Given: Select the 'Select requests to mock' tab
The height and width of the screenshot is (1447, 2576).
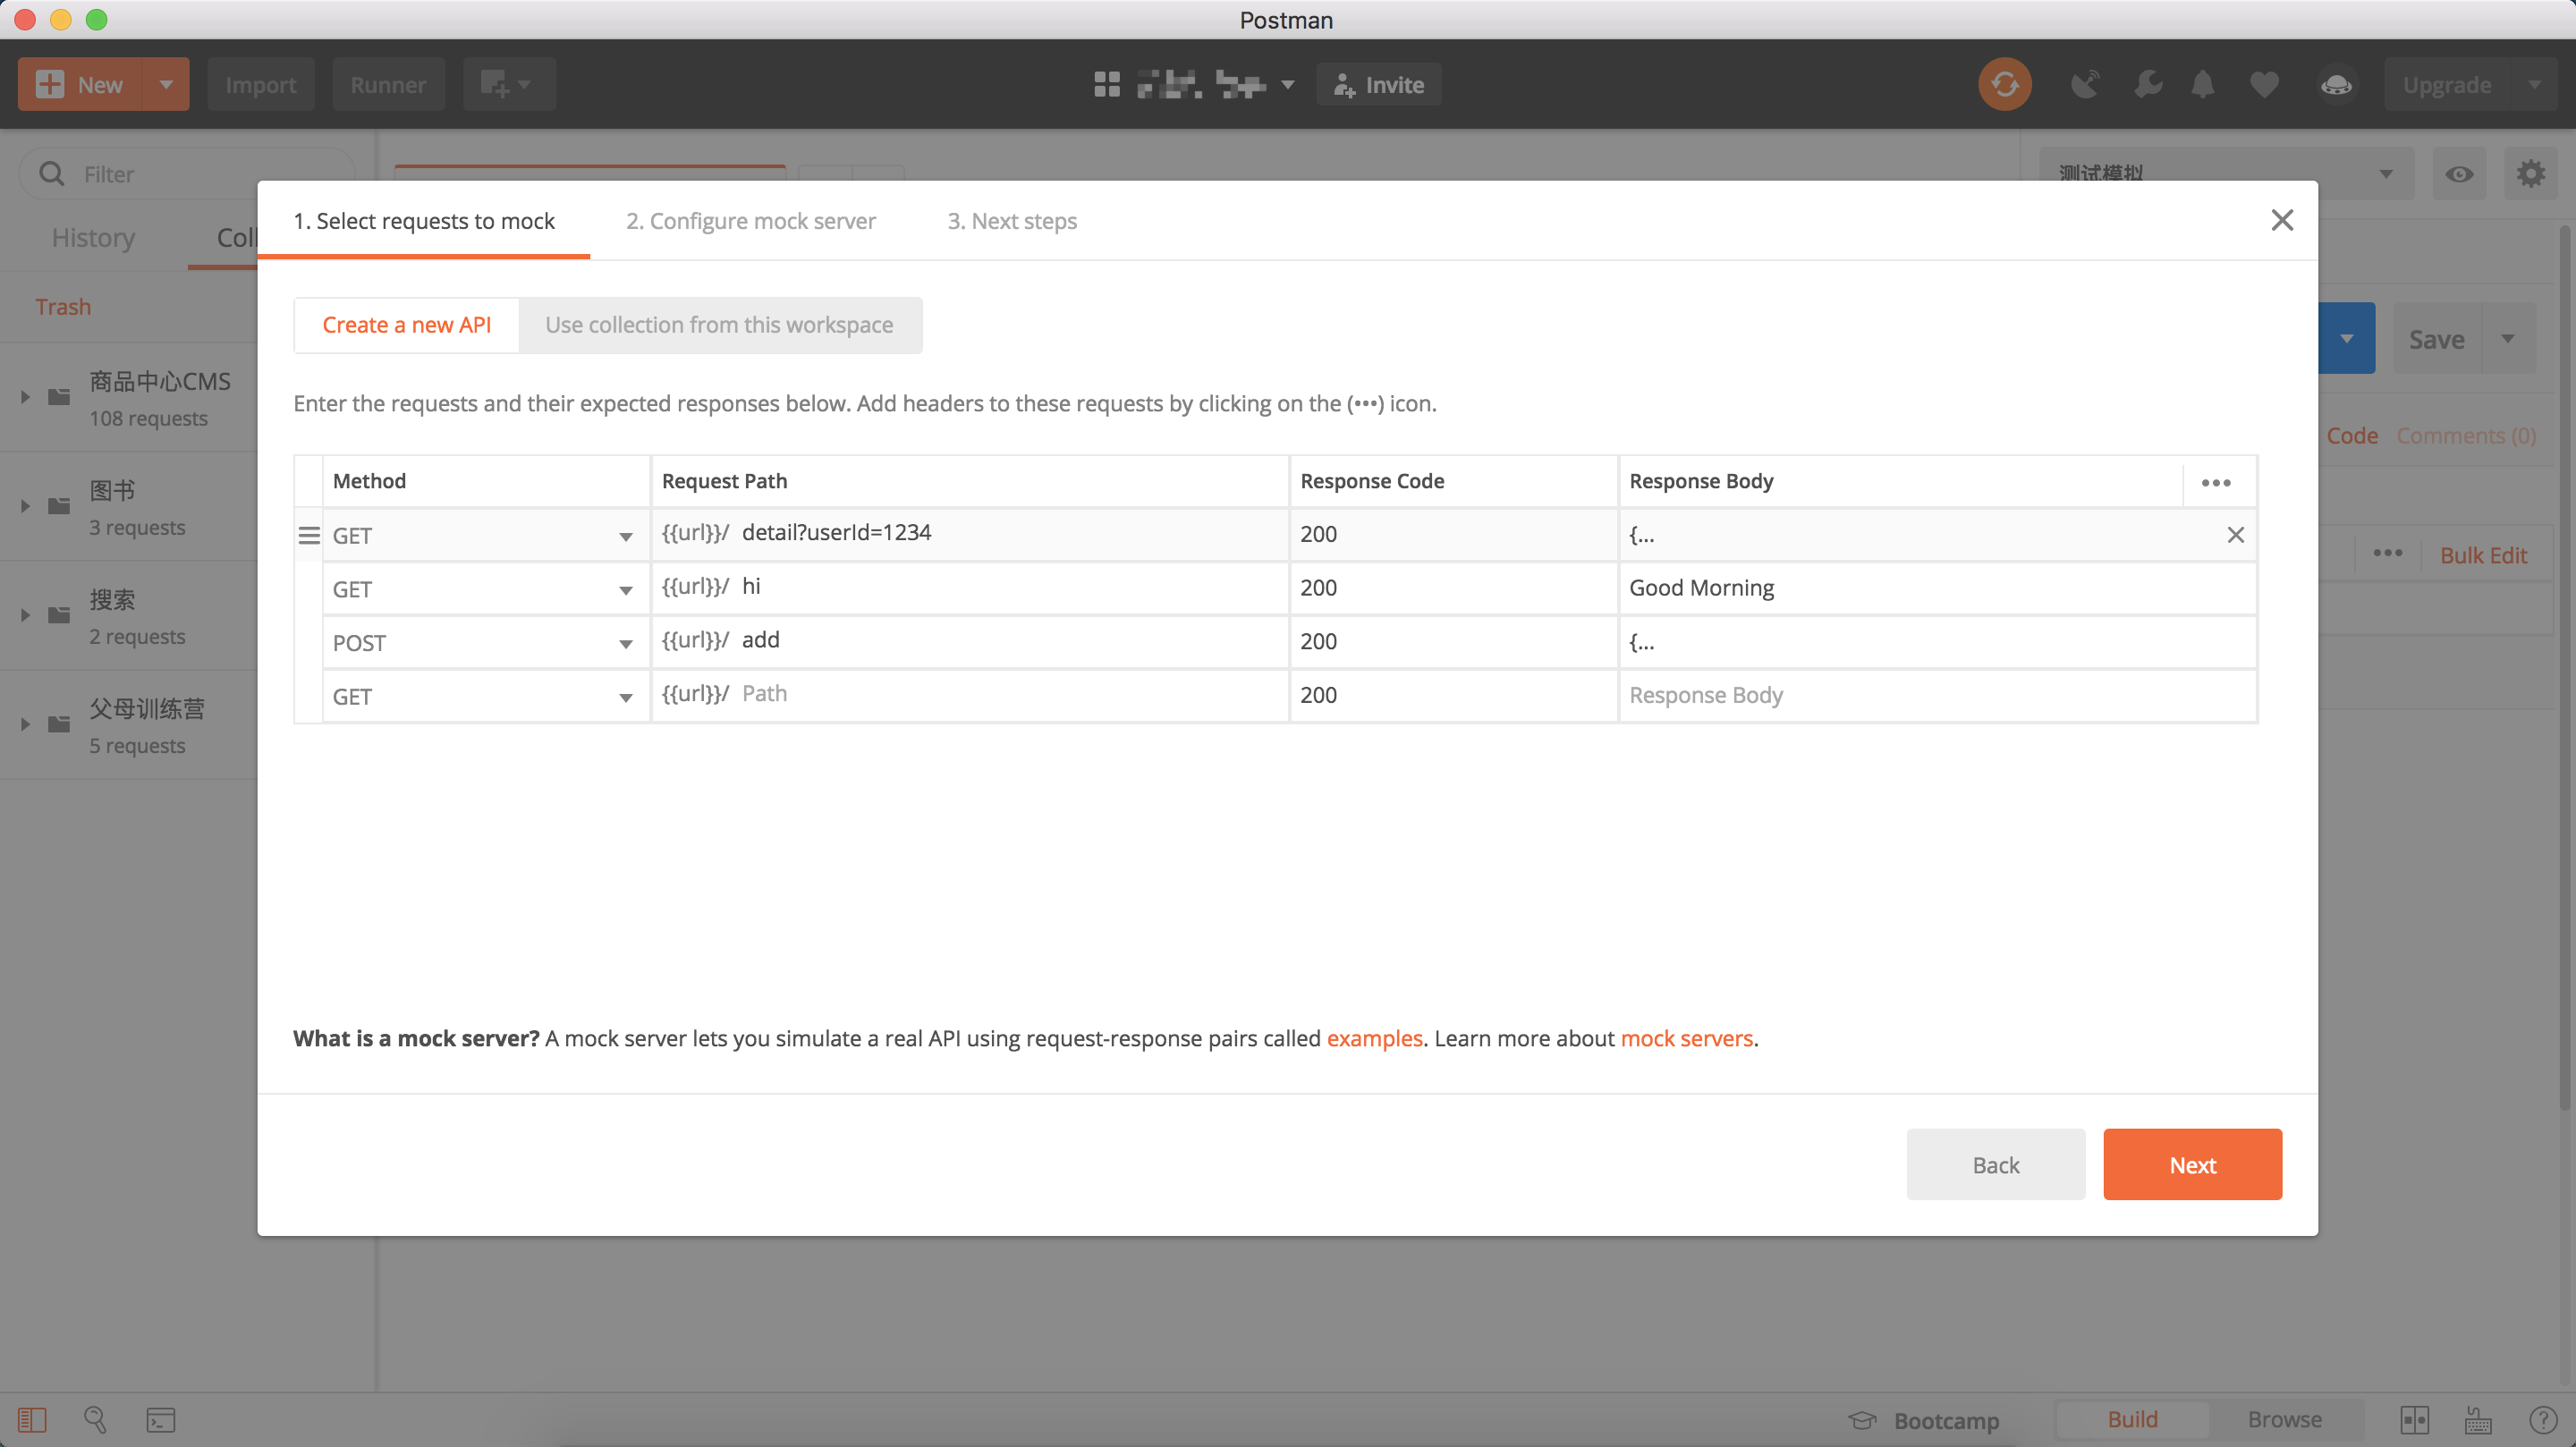Looking at the screenshot, I should point(424,221).
